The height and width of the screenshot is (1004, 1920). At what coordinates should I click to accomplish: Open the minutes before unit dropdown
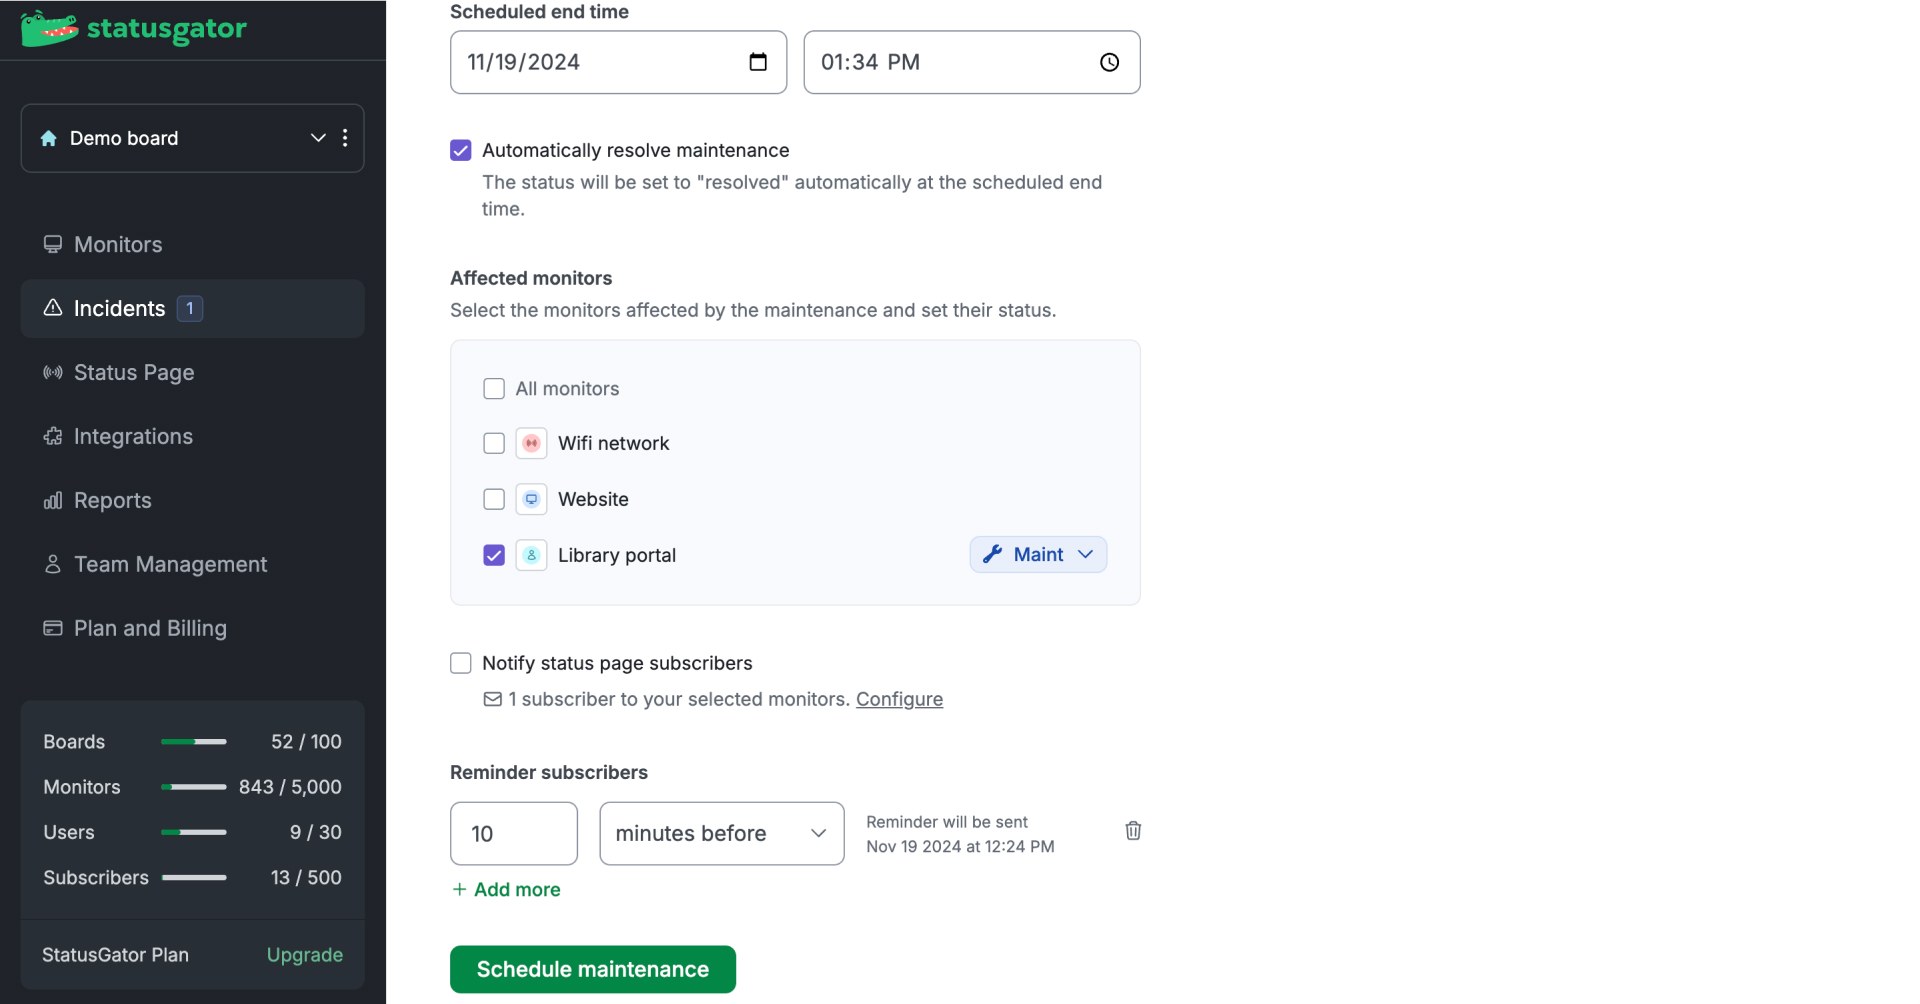pos(722,833)
